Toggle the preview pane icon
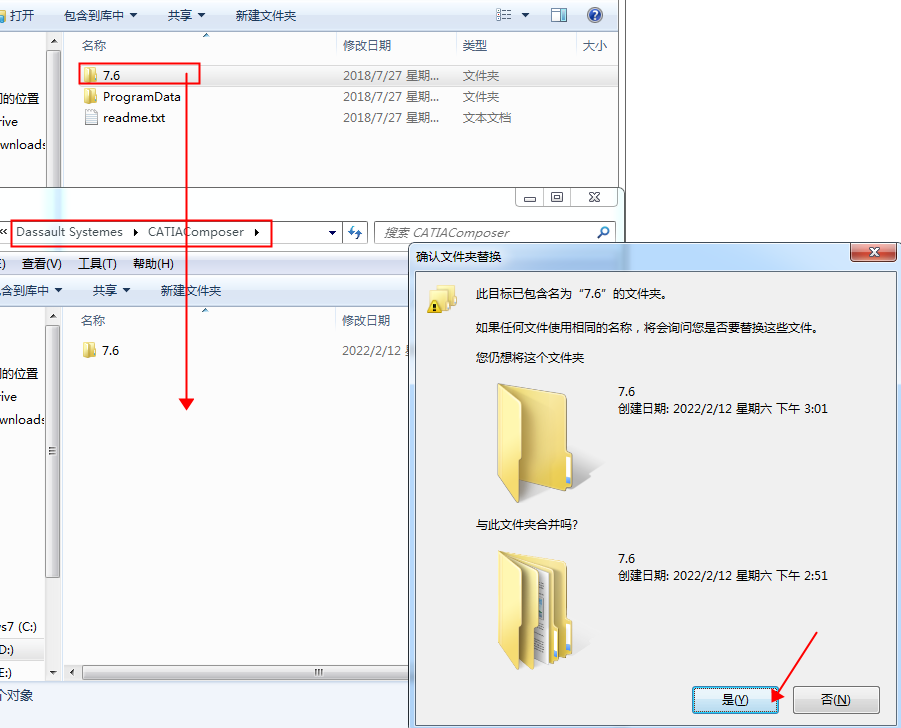 (559, 15)
